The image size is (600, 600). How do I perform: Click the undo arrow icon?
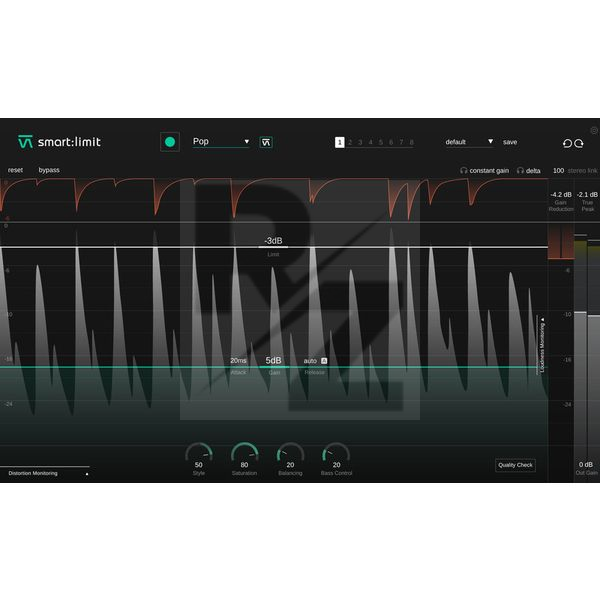[x=567, y=143]
